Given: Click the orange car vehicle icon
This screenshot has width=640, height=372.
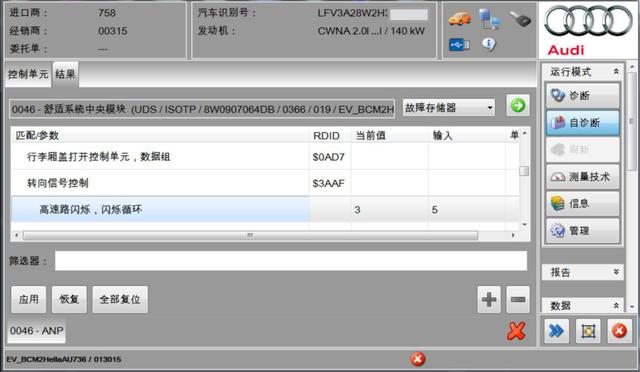Looking at the screenshot, I should click(460, 18).
